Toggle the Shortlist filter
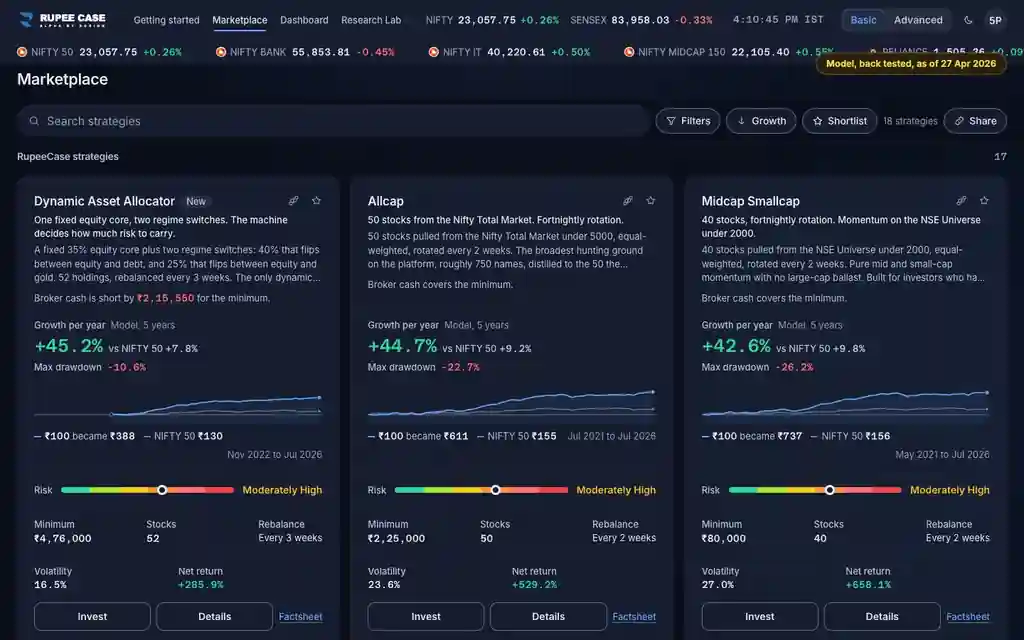Screen dimensions: 1024x640 tap(839, 121)
